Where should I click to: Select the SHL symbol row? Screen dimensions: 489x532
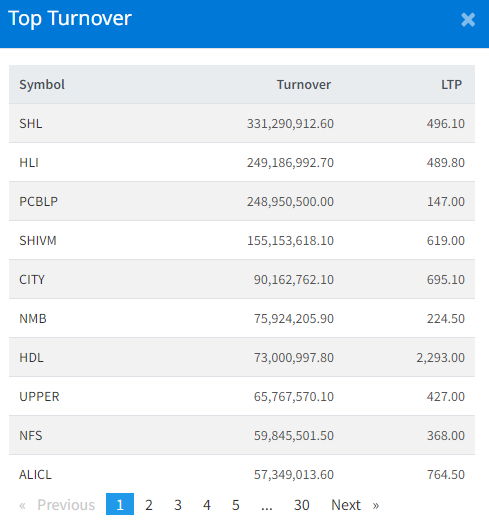(x=242, y=123)
